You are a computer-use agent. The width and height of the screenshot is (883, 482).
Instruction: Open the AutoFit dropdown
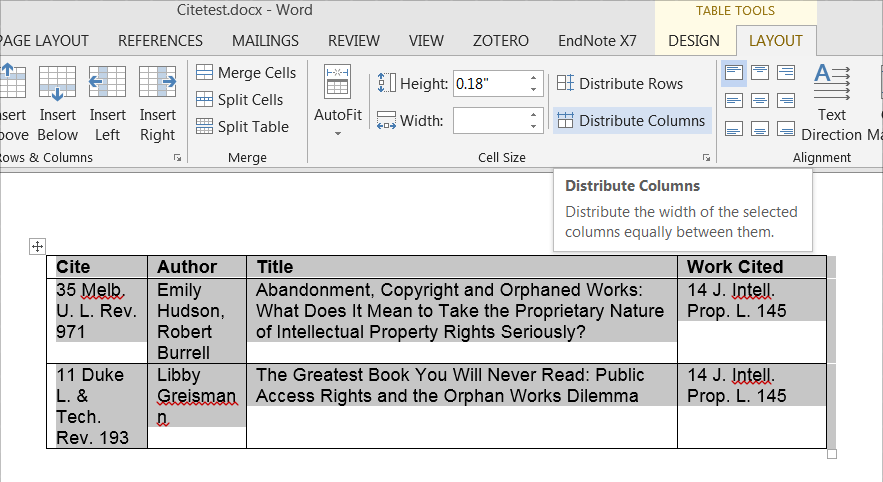337,102
